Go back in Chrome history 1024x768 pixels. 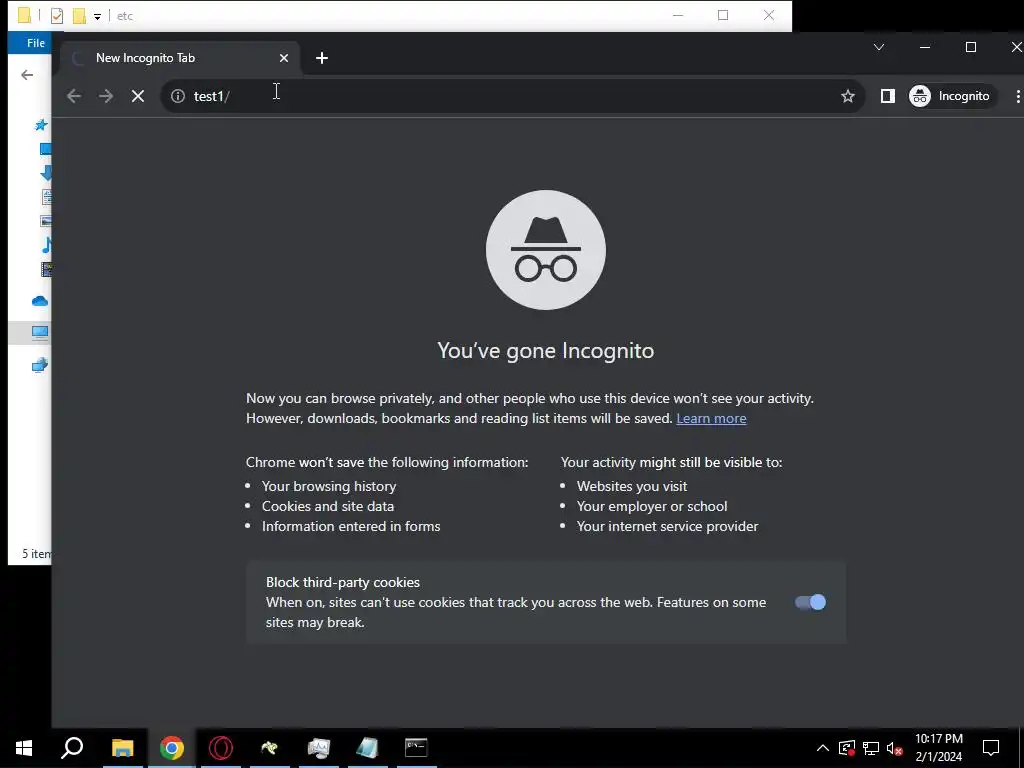pyautogui.click(x=74, y=96)
